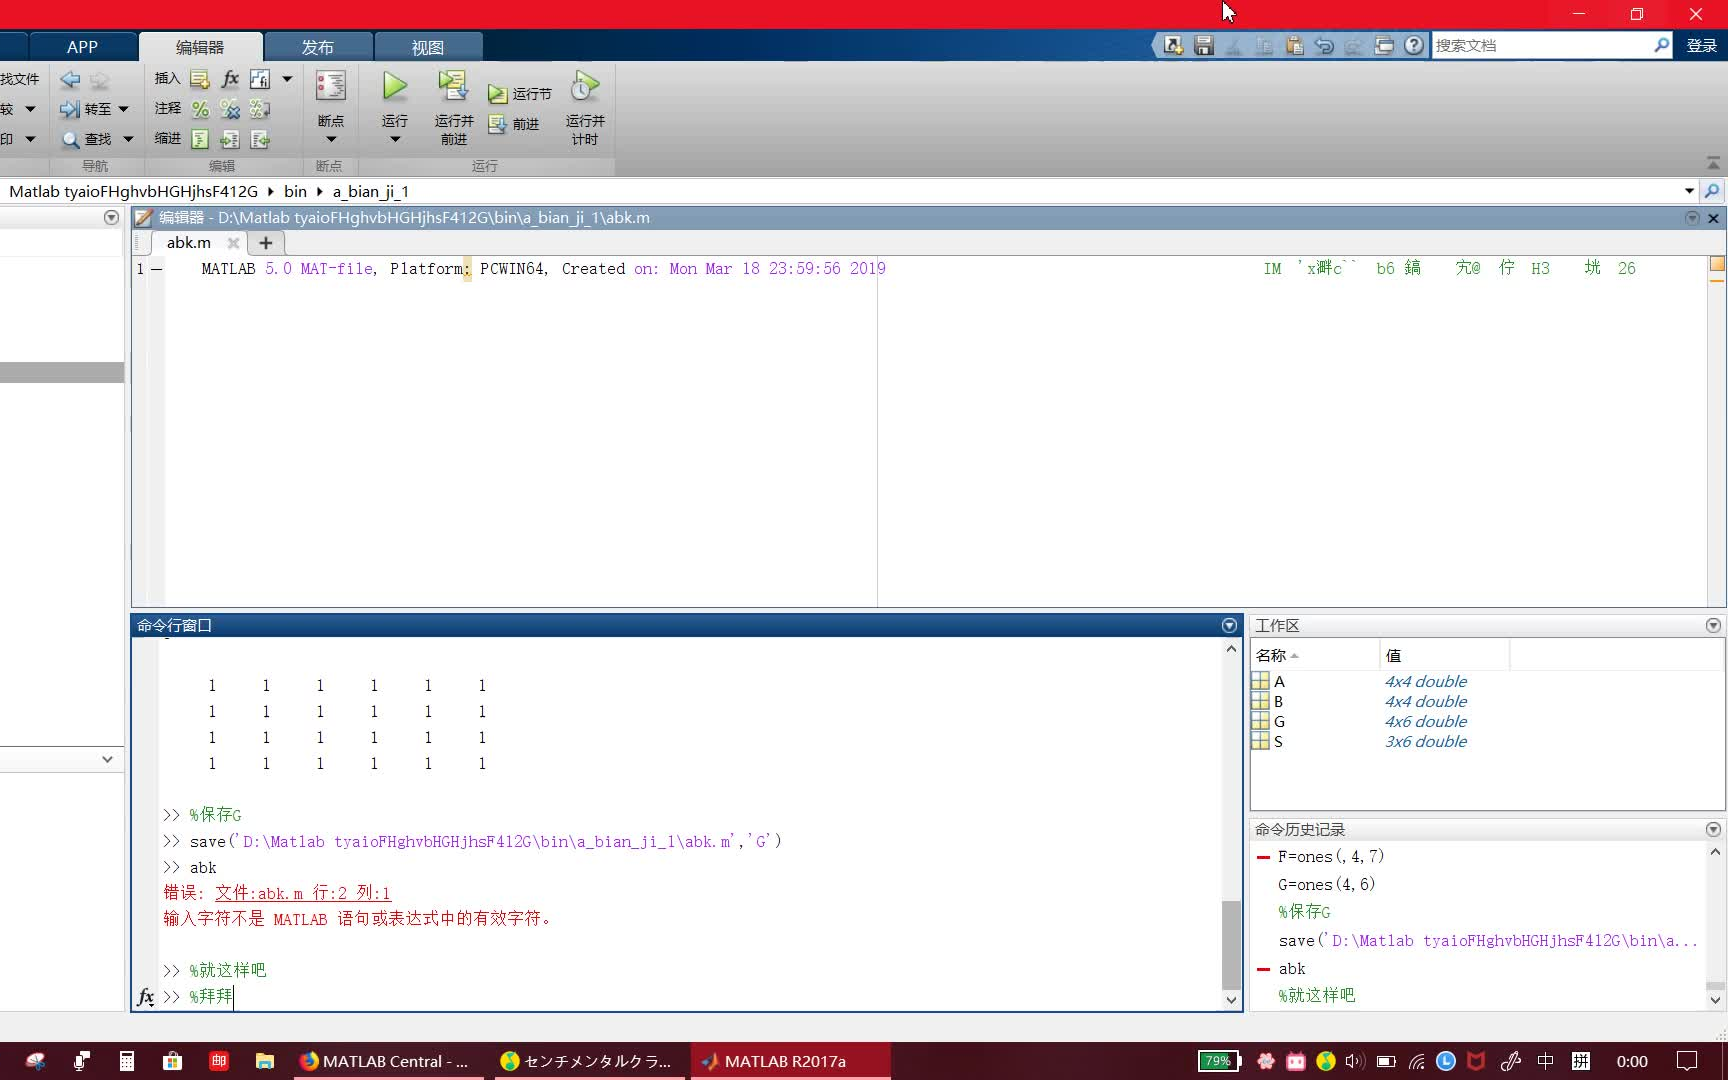The height and width of the screenshot is (1080, 1728).
Task: Click the Undo icon in quick access toolbar
Action: click(x=1324, y=45)
